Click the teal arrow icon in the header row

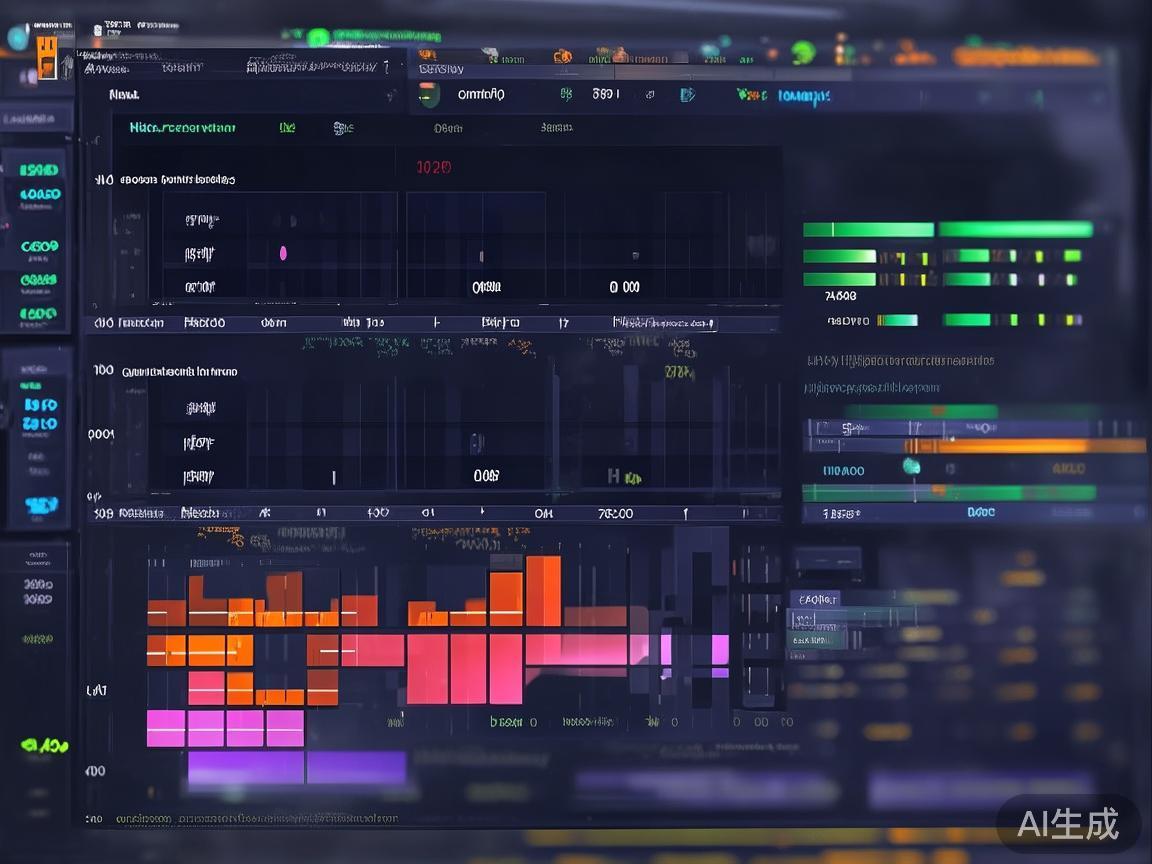pos(687,95)
